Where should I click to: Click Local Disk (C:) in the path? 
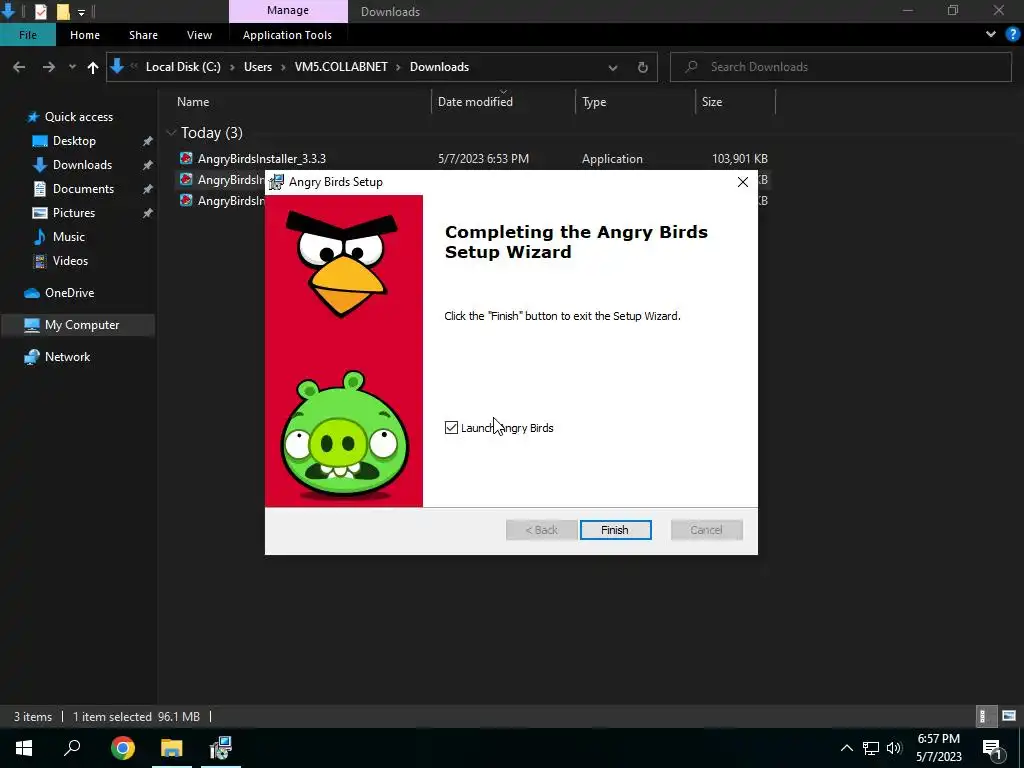[183, 67]
